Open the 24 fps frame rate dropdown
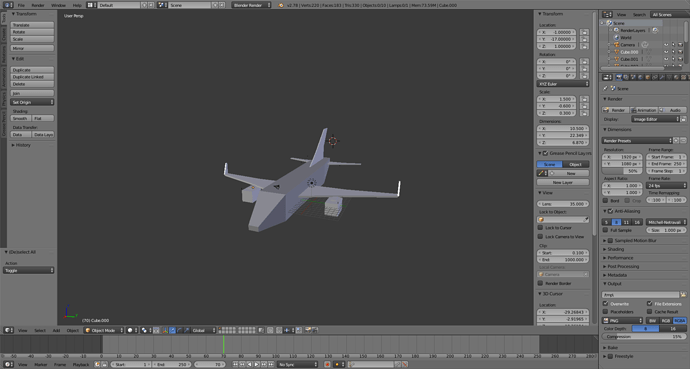 click(x=666, y=186)
